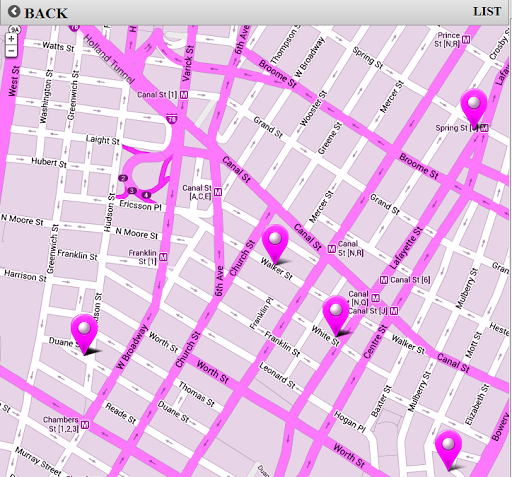Zoom in with the plus button
This screenshot has width=512, height=477.
click(x=11, y=39)
